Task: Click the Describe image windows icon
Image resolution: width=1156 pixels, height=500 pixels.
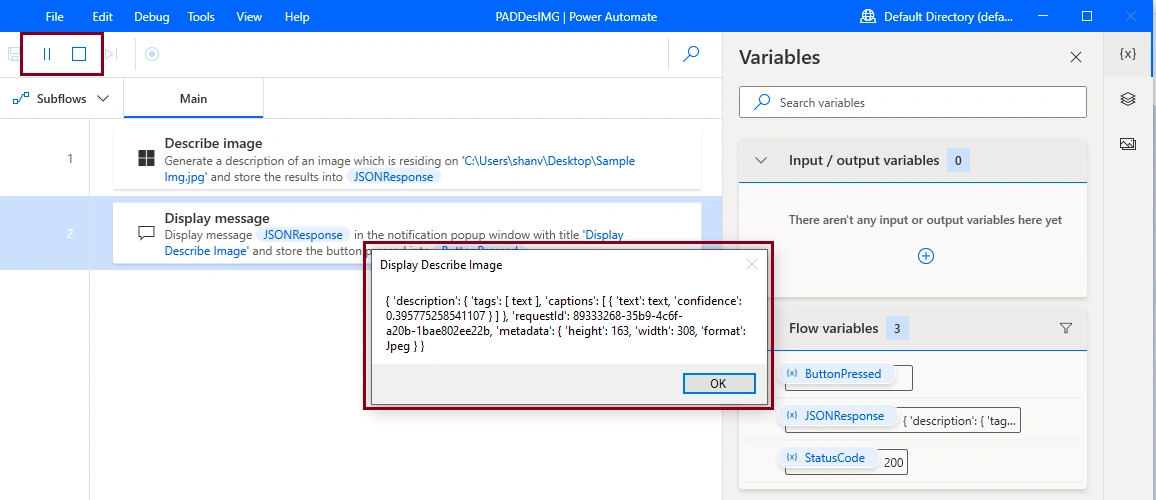Action: coord(147,159)
